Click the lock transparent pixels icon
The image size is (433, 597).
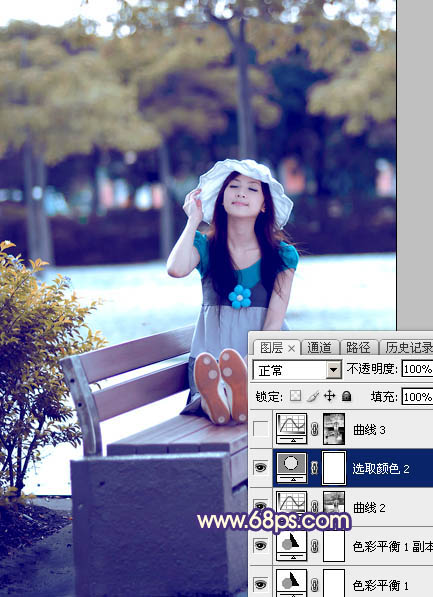coord(295,396)
